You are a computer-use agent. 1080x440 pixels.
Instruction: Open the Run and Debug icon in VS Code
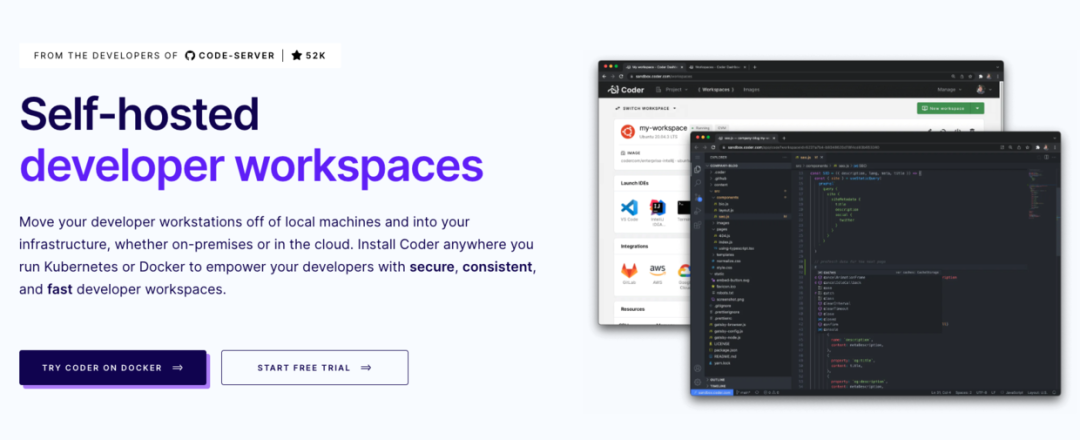697,211
